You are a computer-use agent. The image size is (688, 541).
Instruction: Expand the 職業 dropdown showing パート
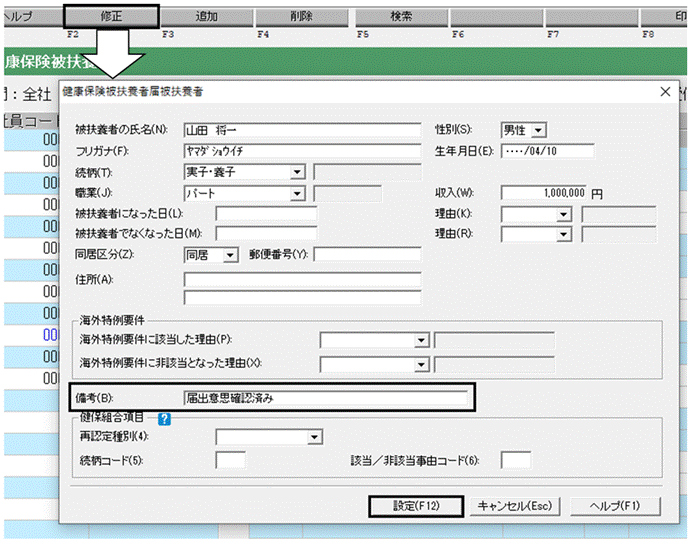coord(297,193)
